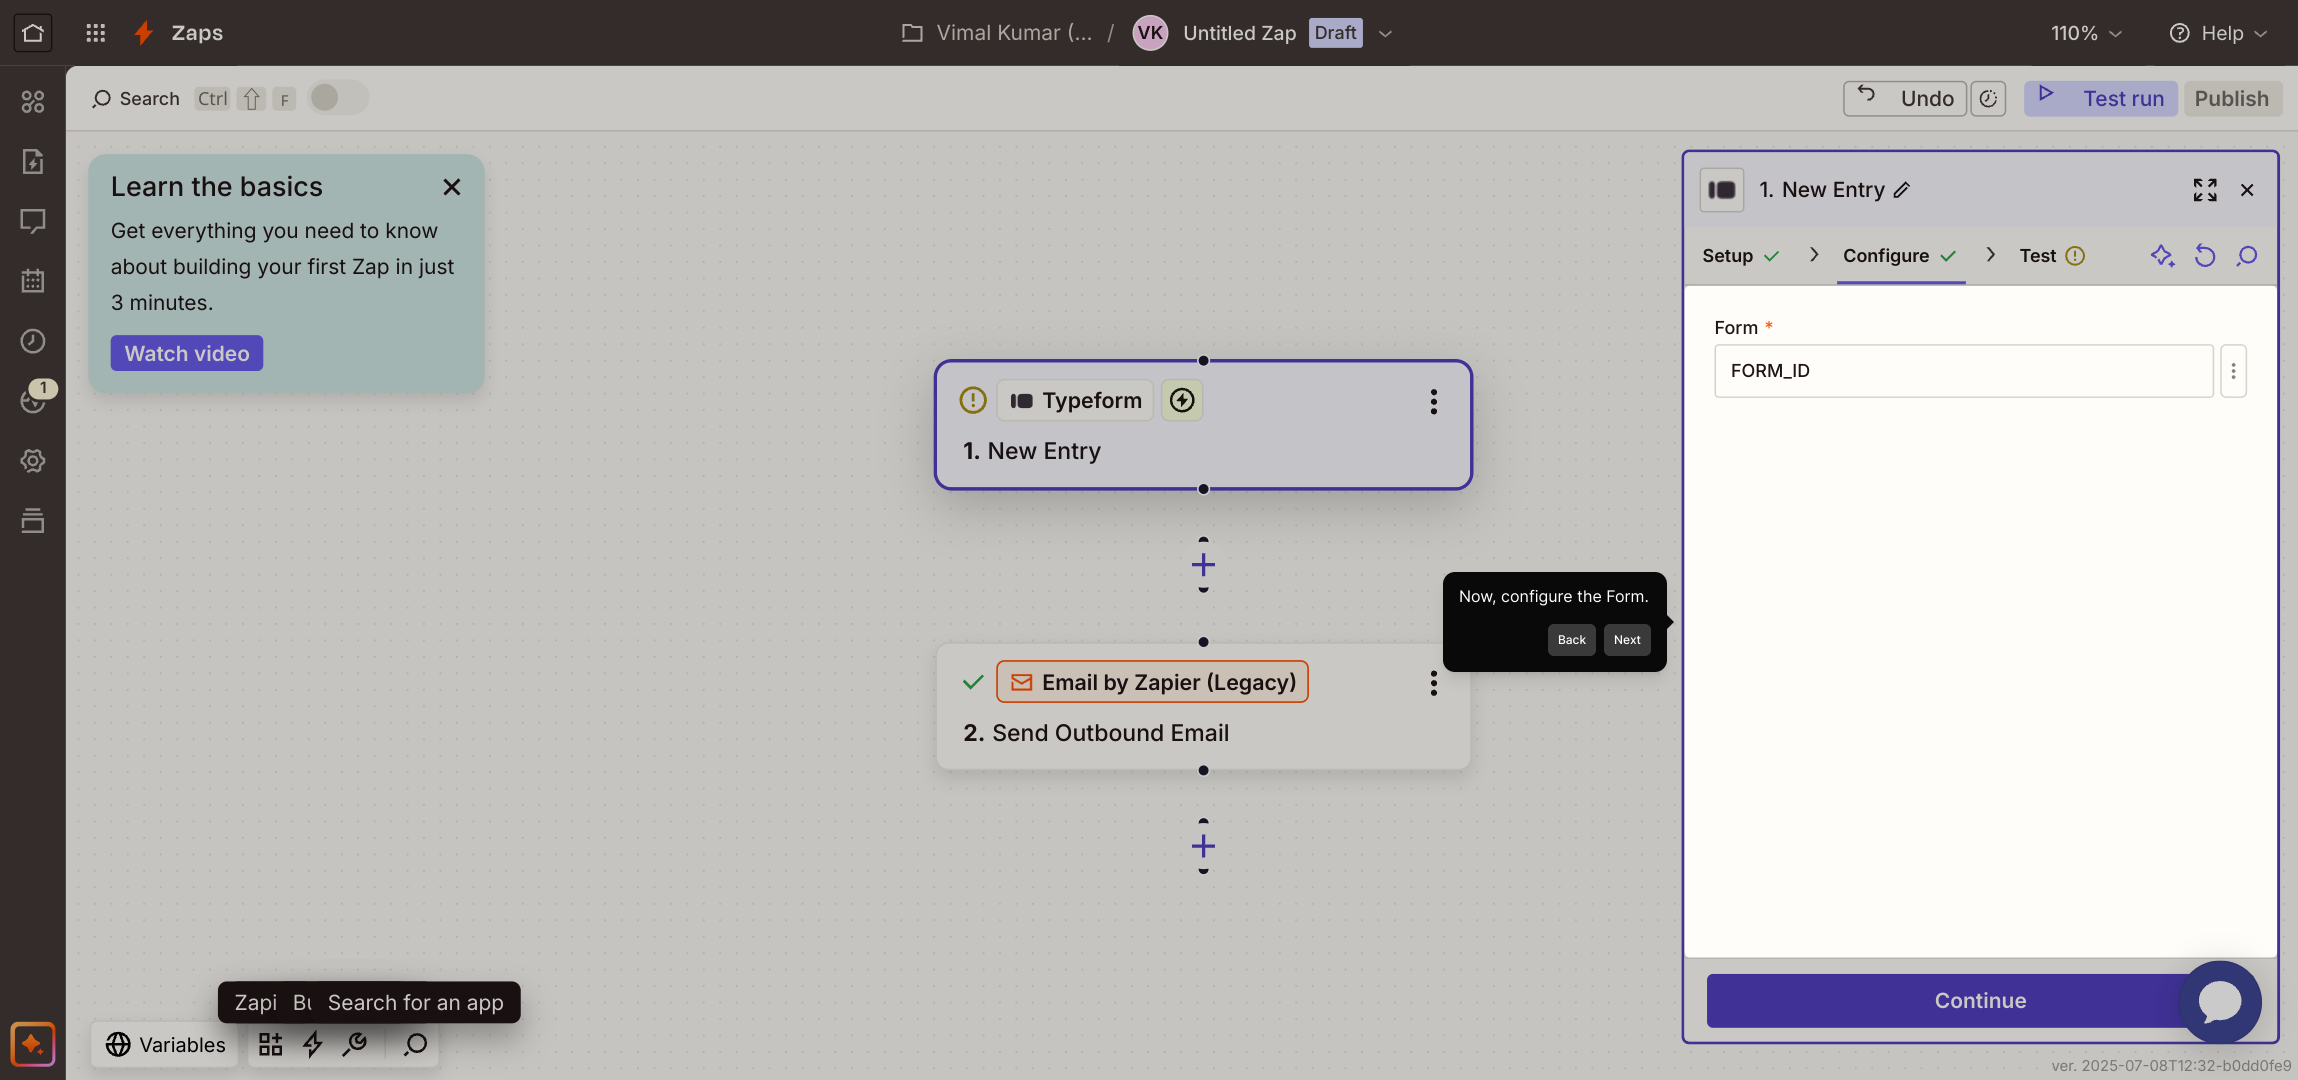
Task: Open Form field options three-dot menu
Action: [2233, 371]
